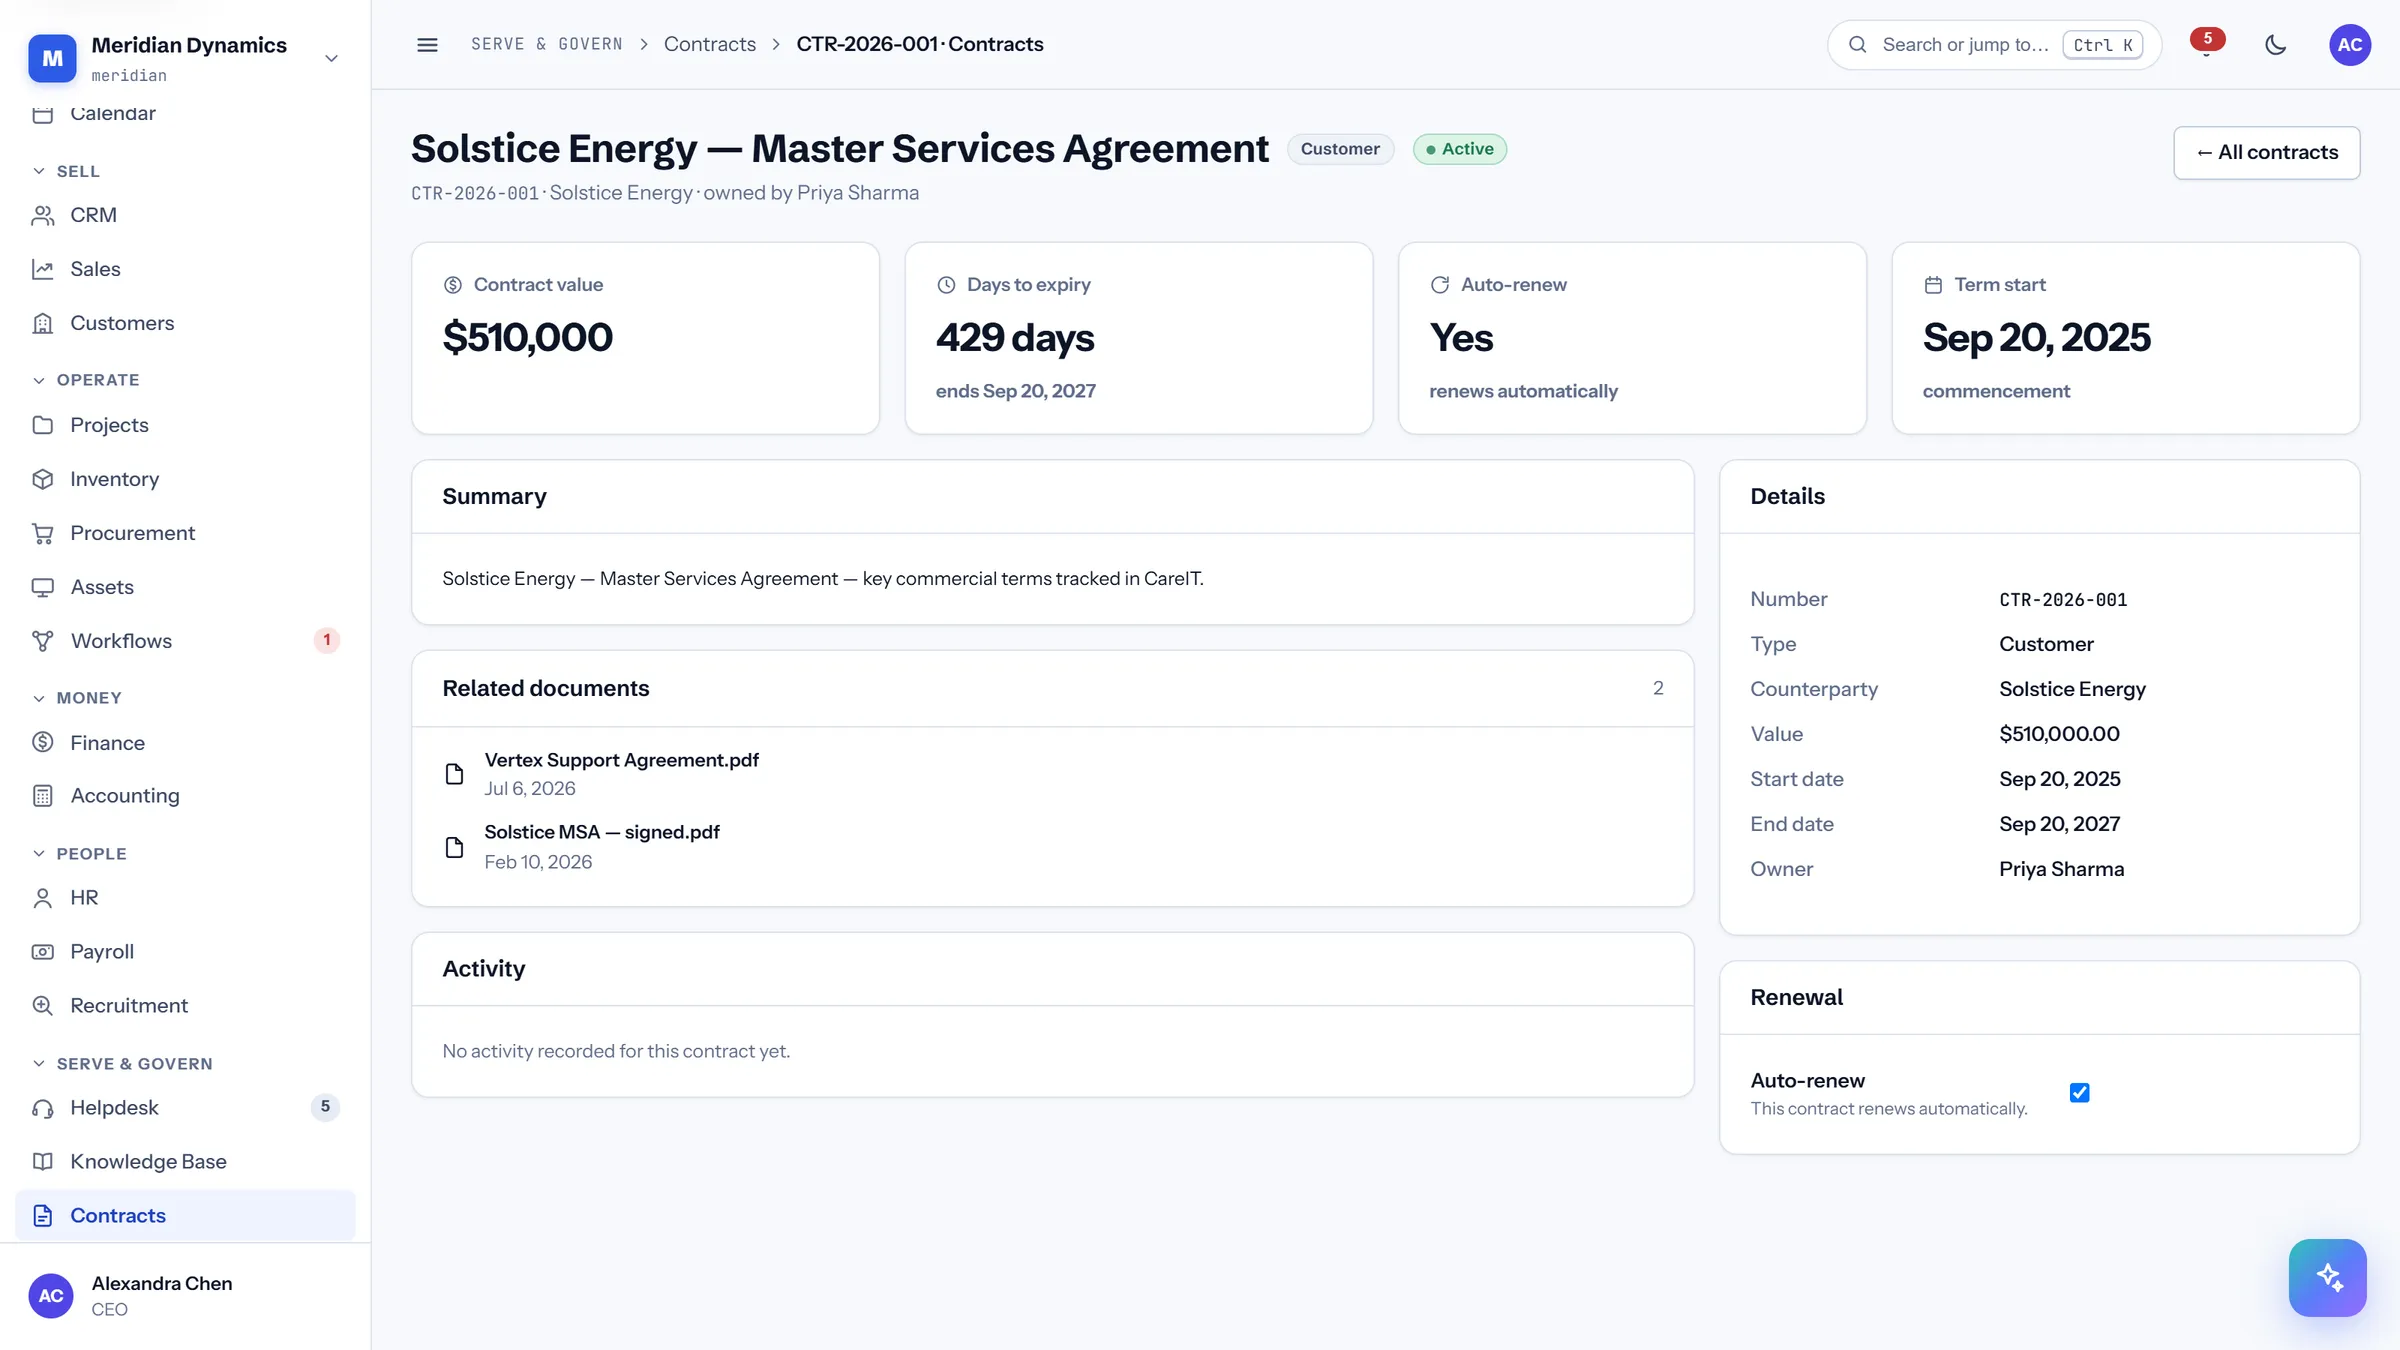Open Procurement from the sidebar
The height and width of the screenshot is (1350, 2400).
click(185, 533)
